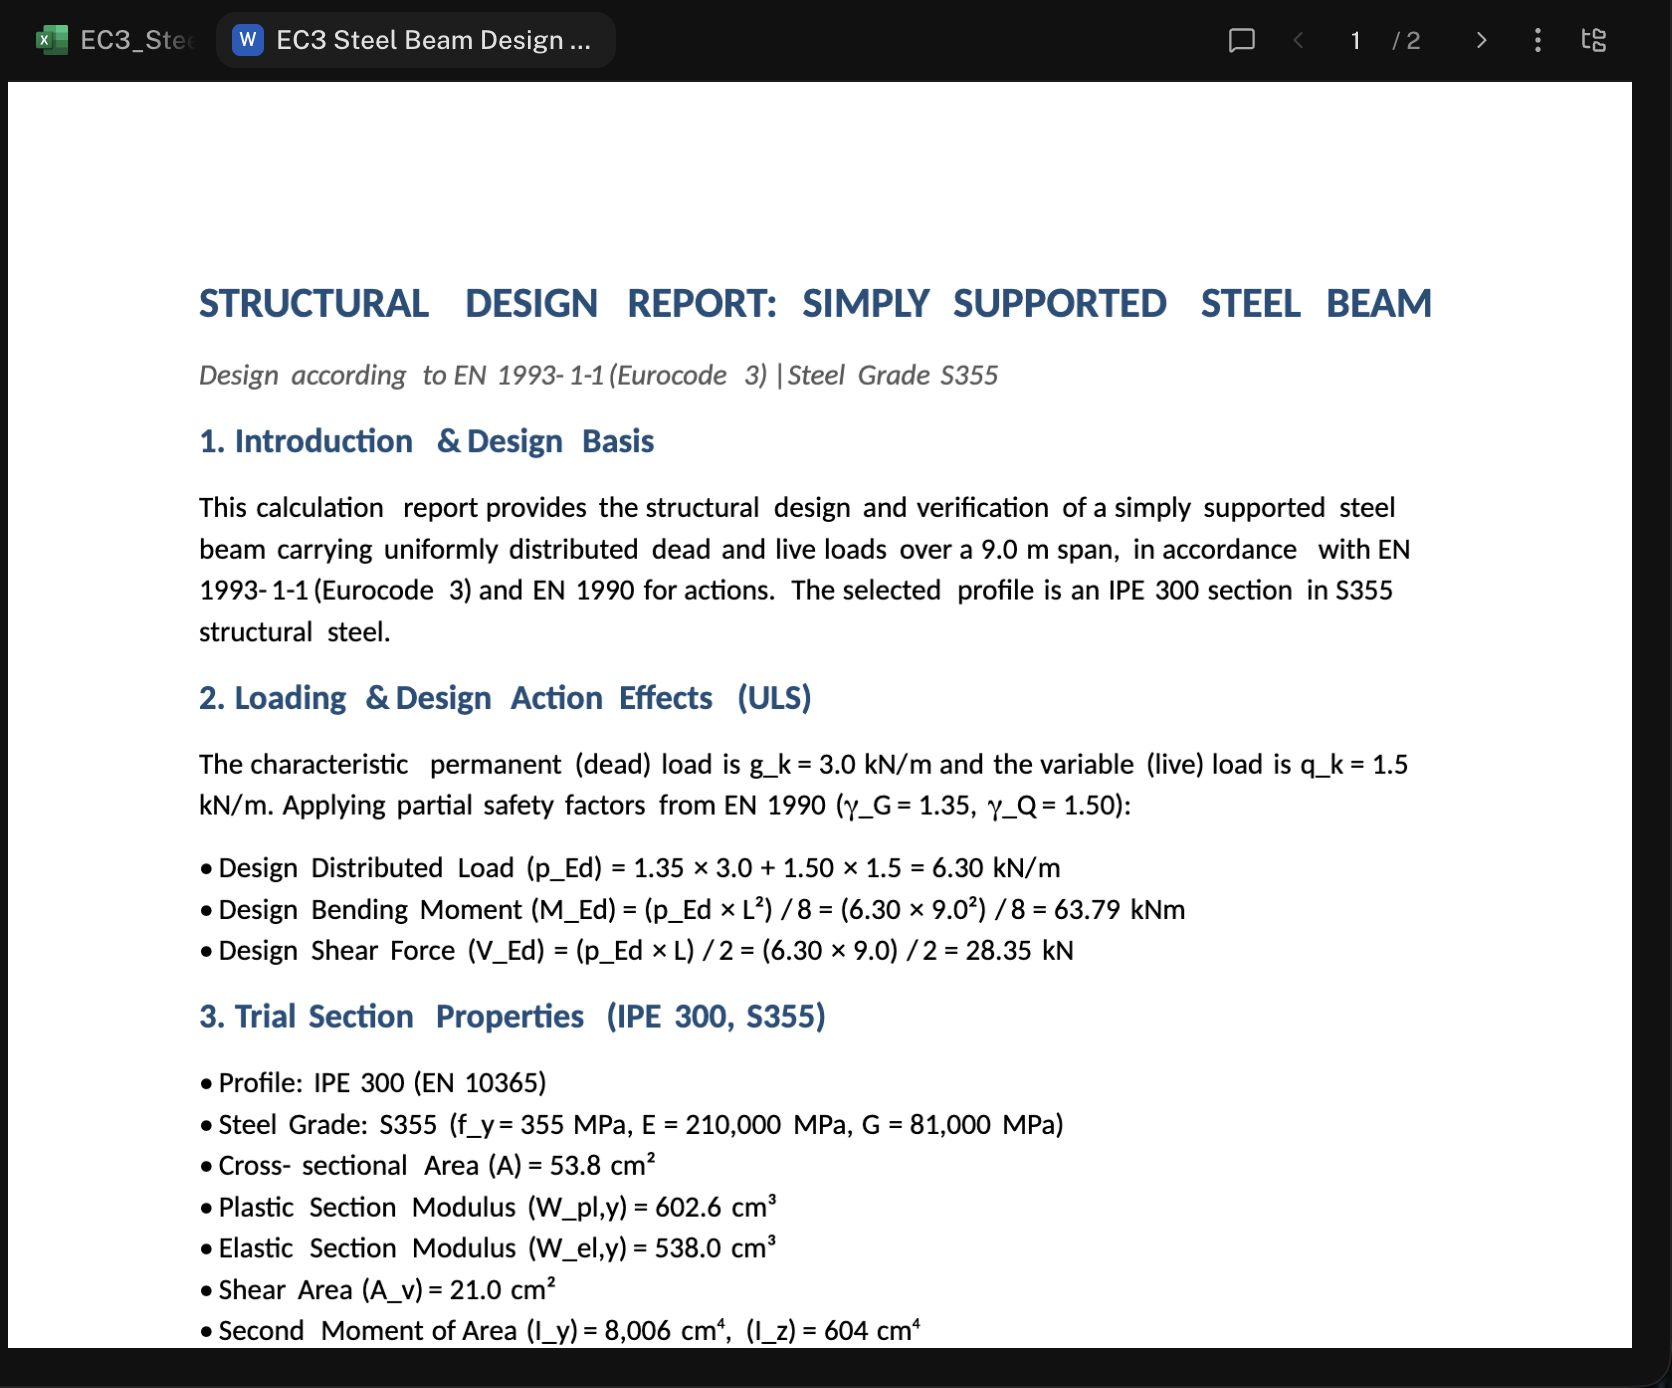Screen dimensions: 1672x1388
Task: Click the 'The characteristic permanent (dead) load' sentence
Action: [x=803, y=764]
